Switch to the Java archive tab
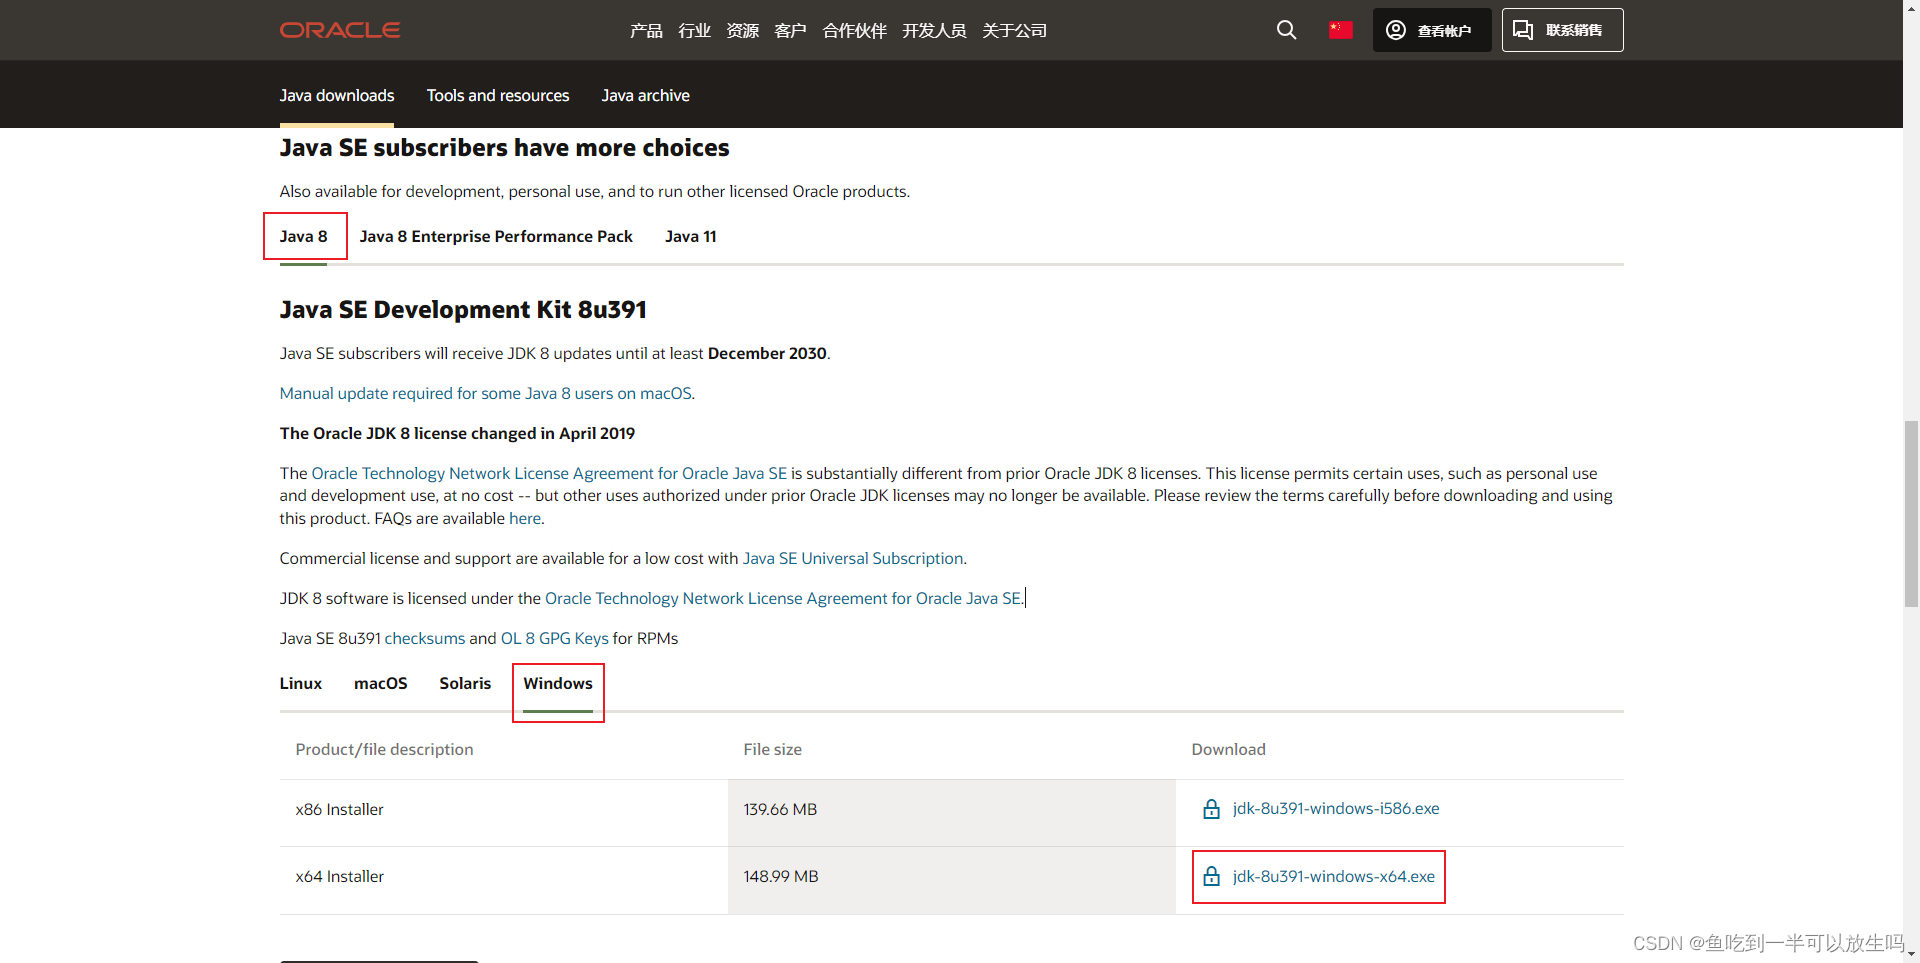The height and width of the screenshot is (963, 1920). [x=645, y=95]
